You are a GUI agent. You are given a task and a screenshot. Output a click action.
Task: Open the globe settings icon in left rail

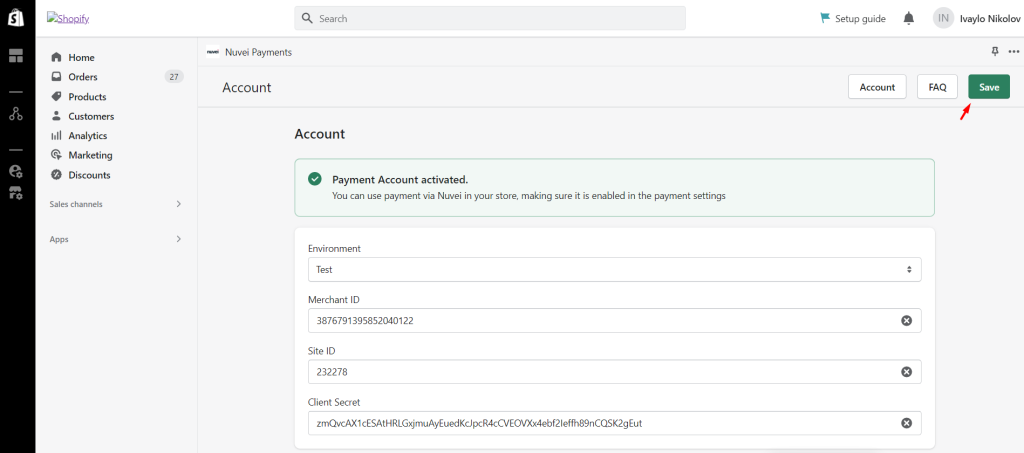16,172
